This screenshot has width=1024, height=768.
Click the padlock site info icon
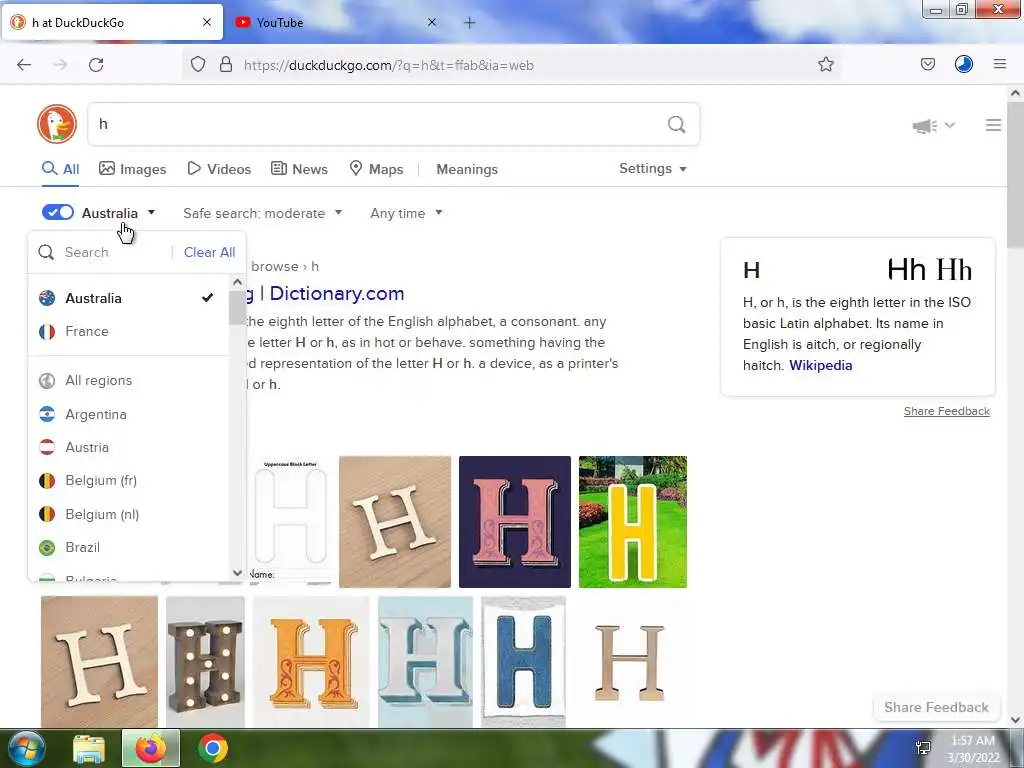(226, 65)
